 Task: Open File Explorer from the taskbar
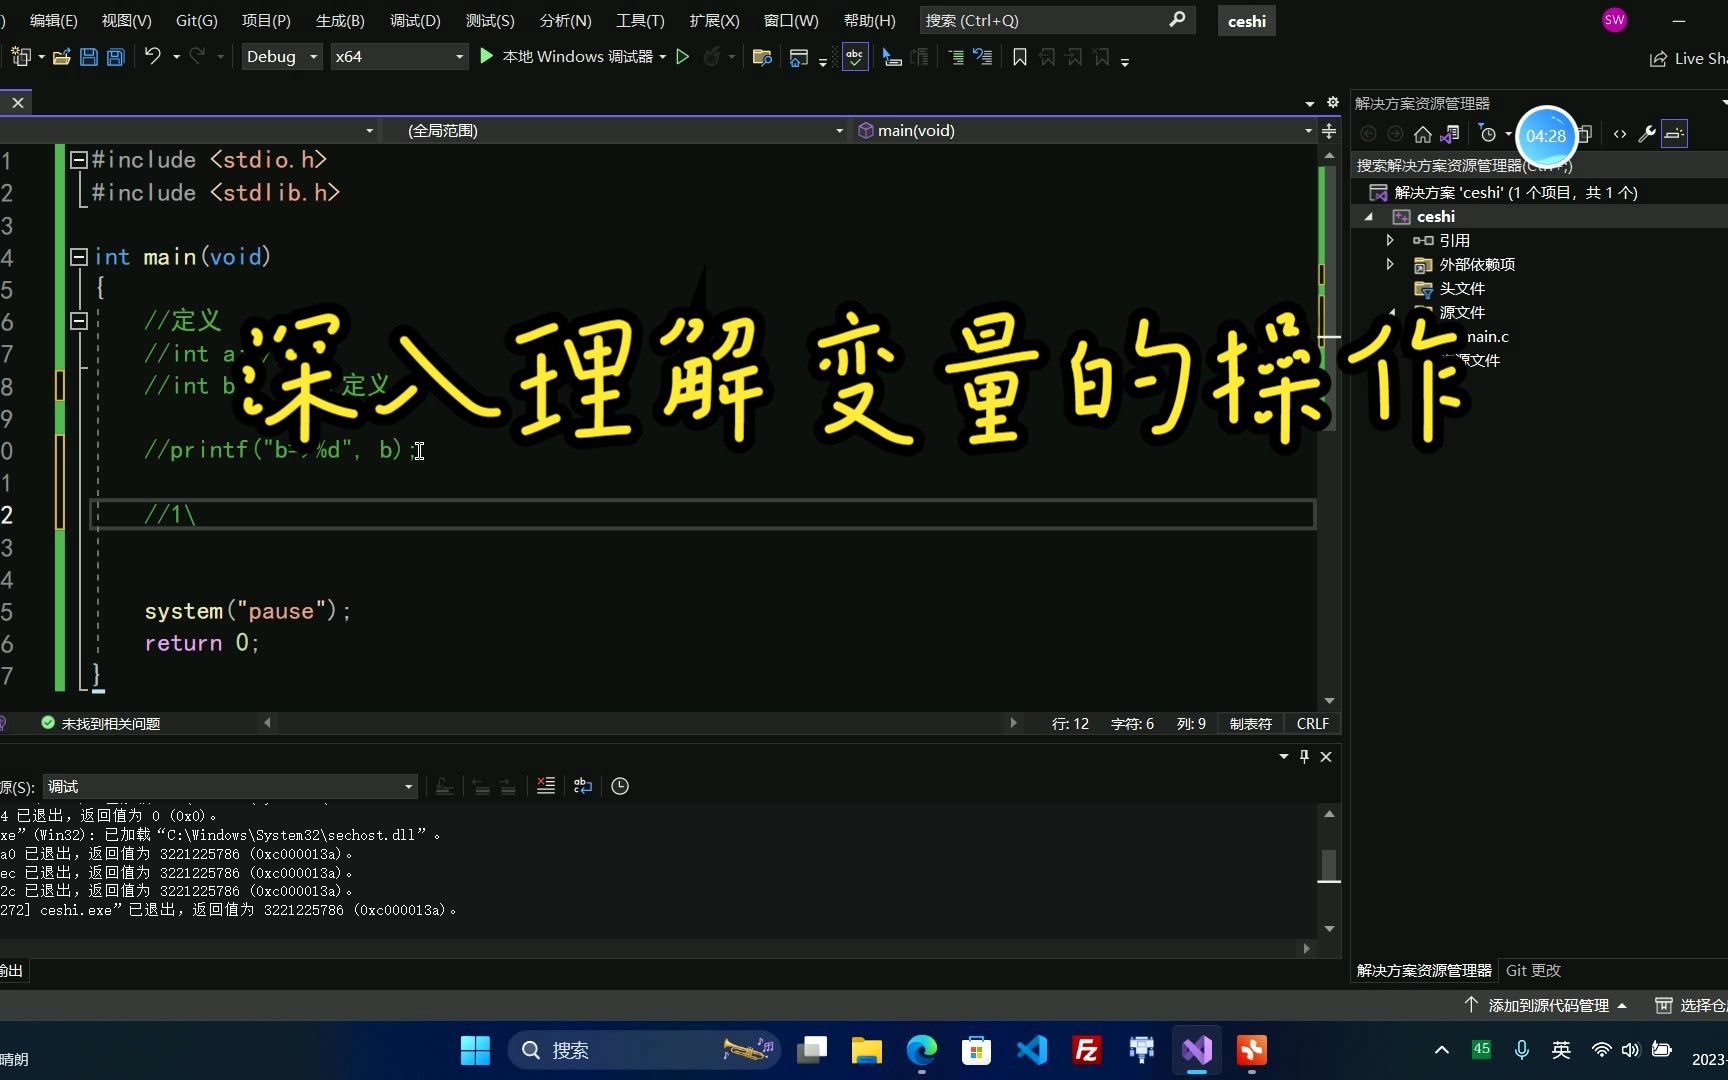point(866,1050)
